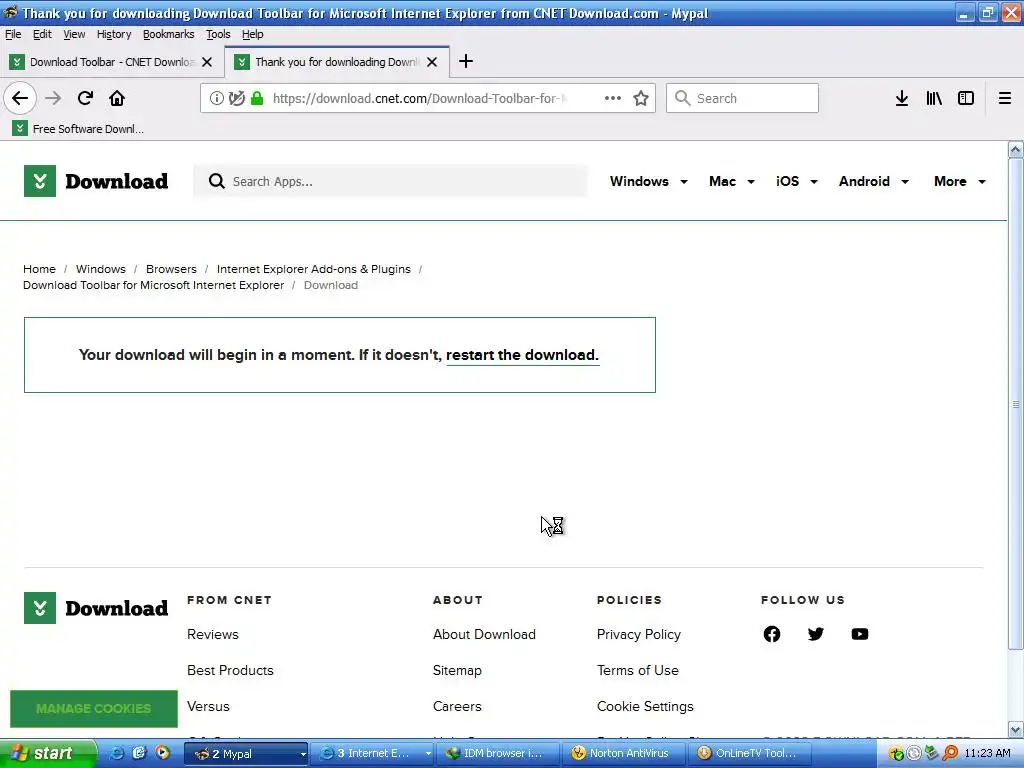
Task: Click the MANAGE COOKIES button
Action: [93, 709]
